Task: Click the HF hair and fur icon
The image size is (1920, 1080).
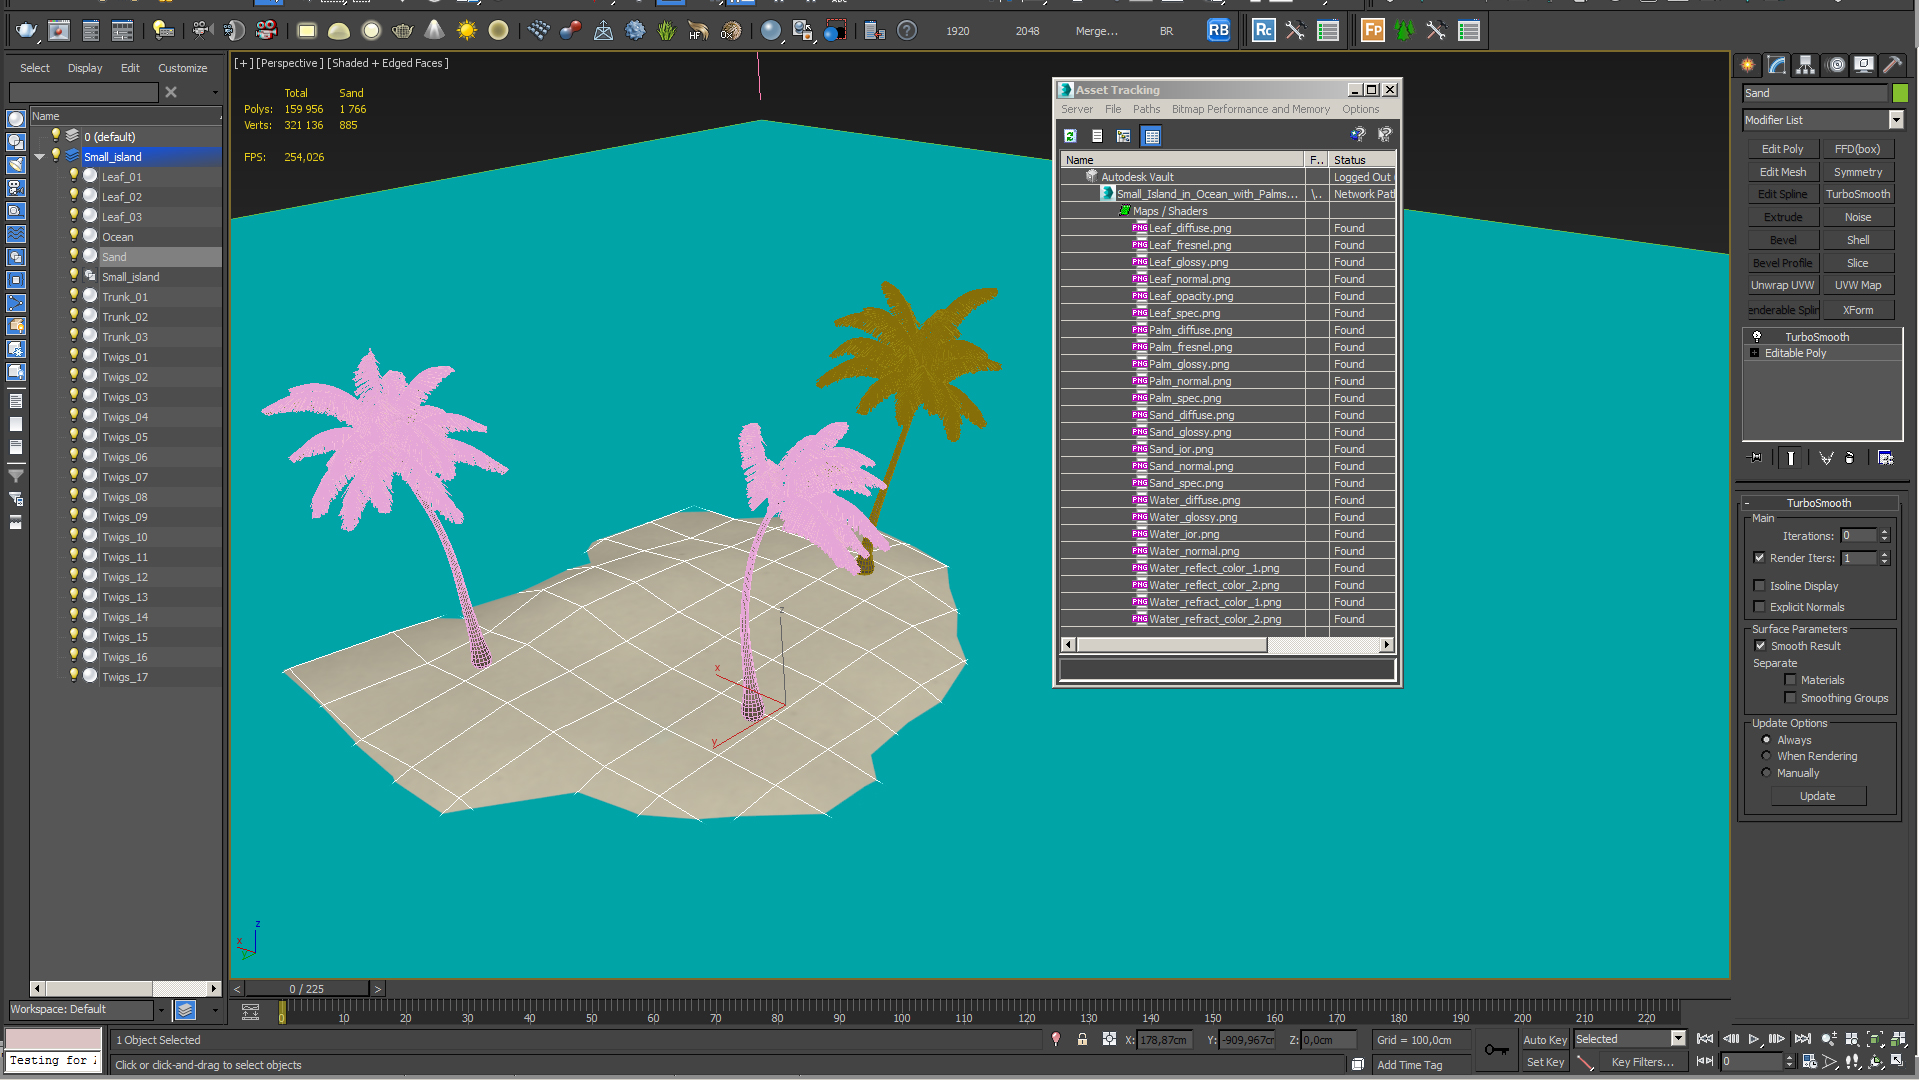Action: [698, 31]
